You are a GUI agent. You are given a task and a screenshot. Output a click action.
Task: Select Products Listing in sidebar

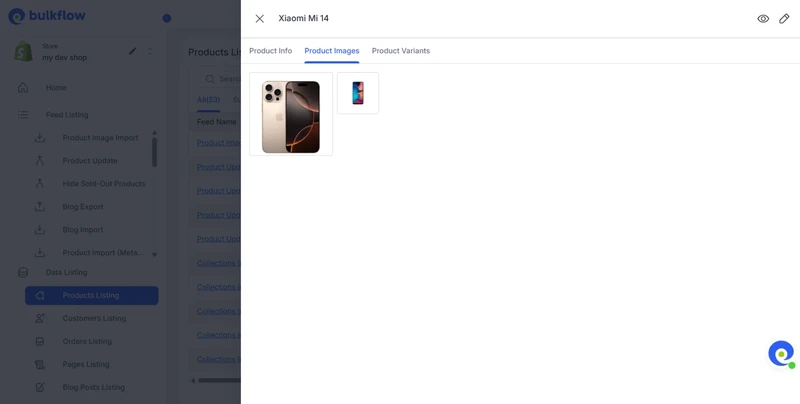pyautogui.click(x=91, y=295)
